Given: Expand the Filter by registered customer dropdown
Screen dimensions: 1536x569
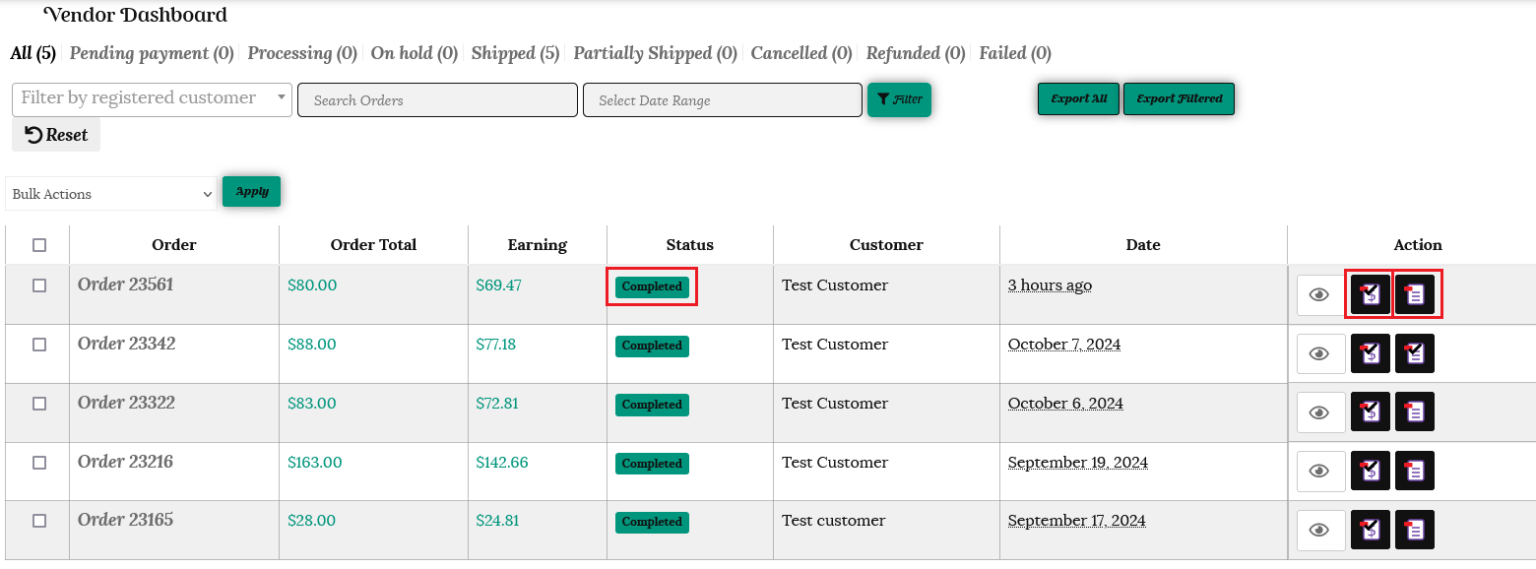Looking at the screenshot, I should tap(152, 99).
